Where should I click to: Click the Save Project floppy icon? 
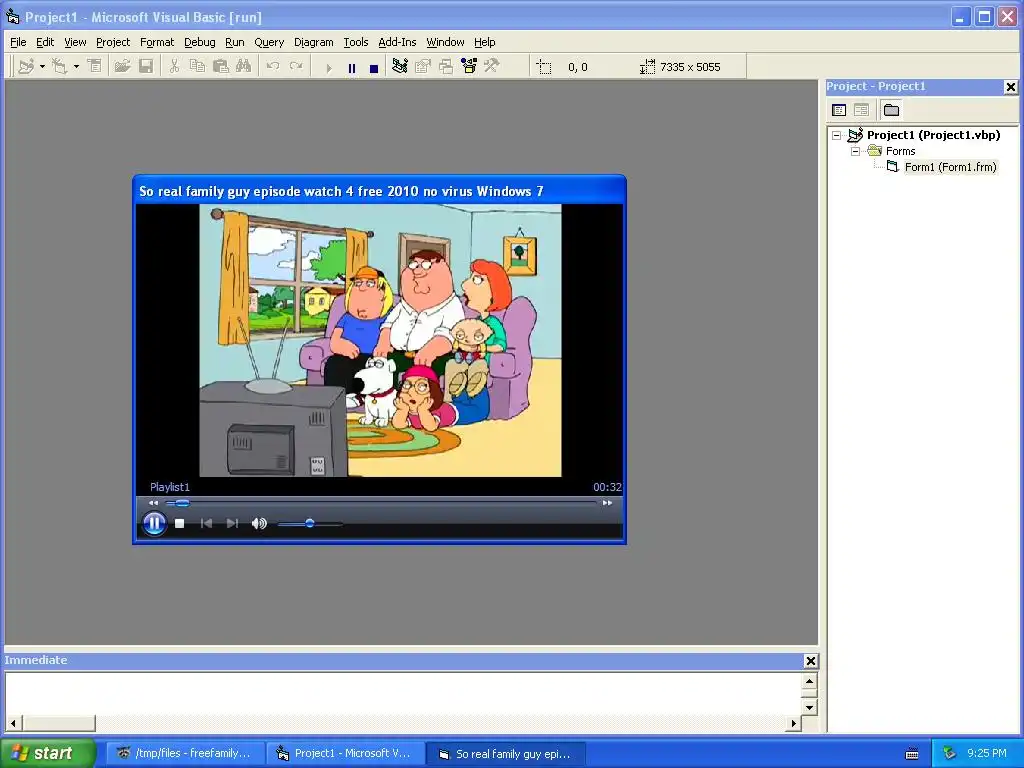(x=146, y=67)
